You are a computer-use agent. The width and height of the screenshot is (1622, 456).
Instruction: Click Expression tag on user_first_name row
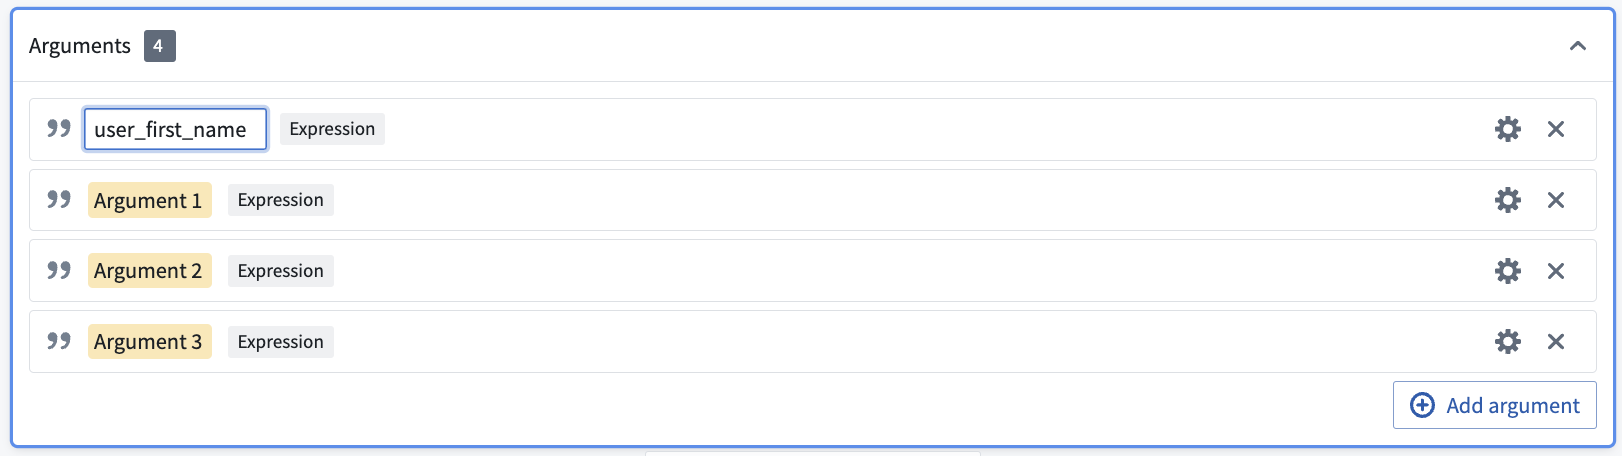point(332,129)
